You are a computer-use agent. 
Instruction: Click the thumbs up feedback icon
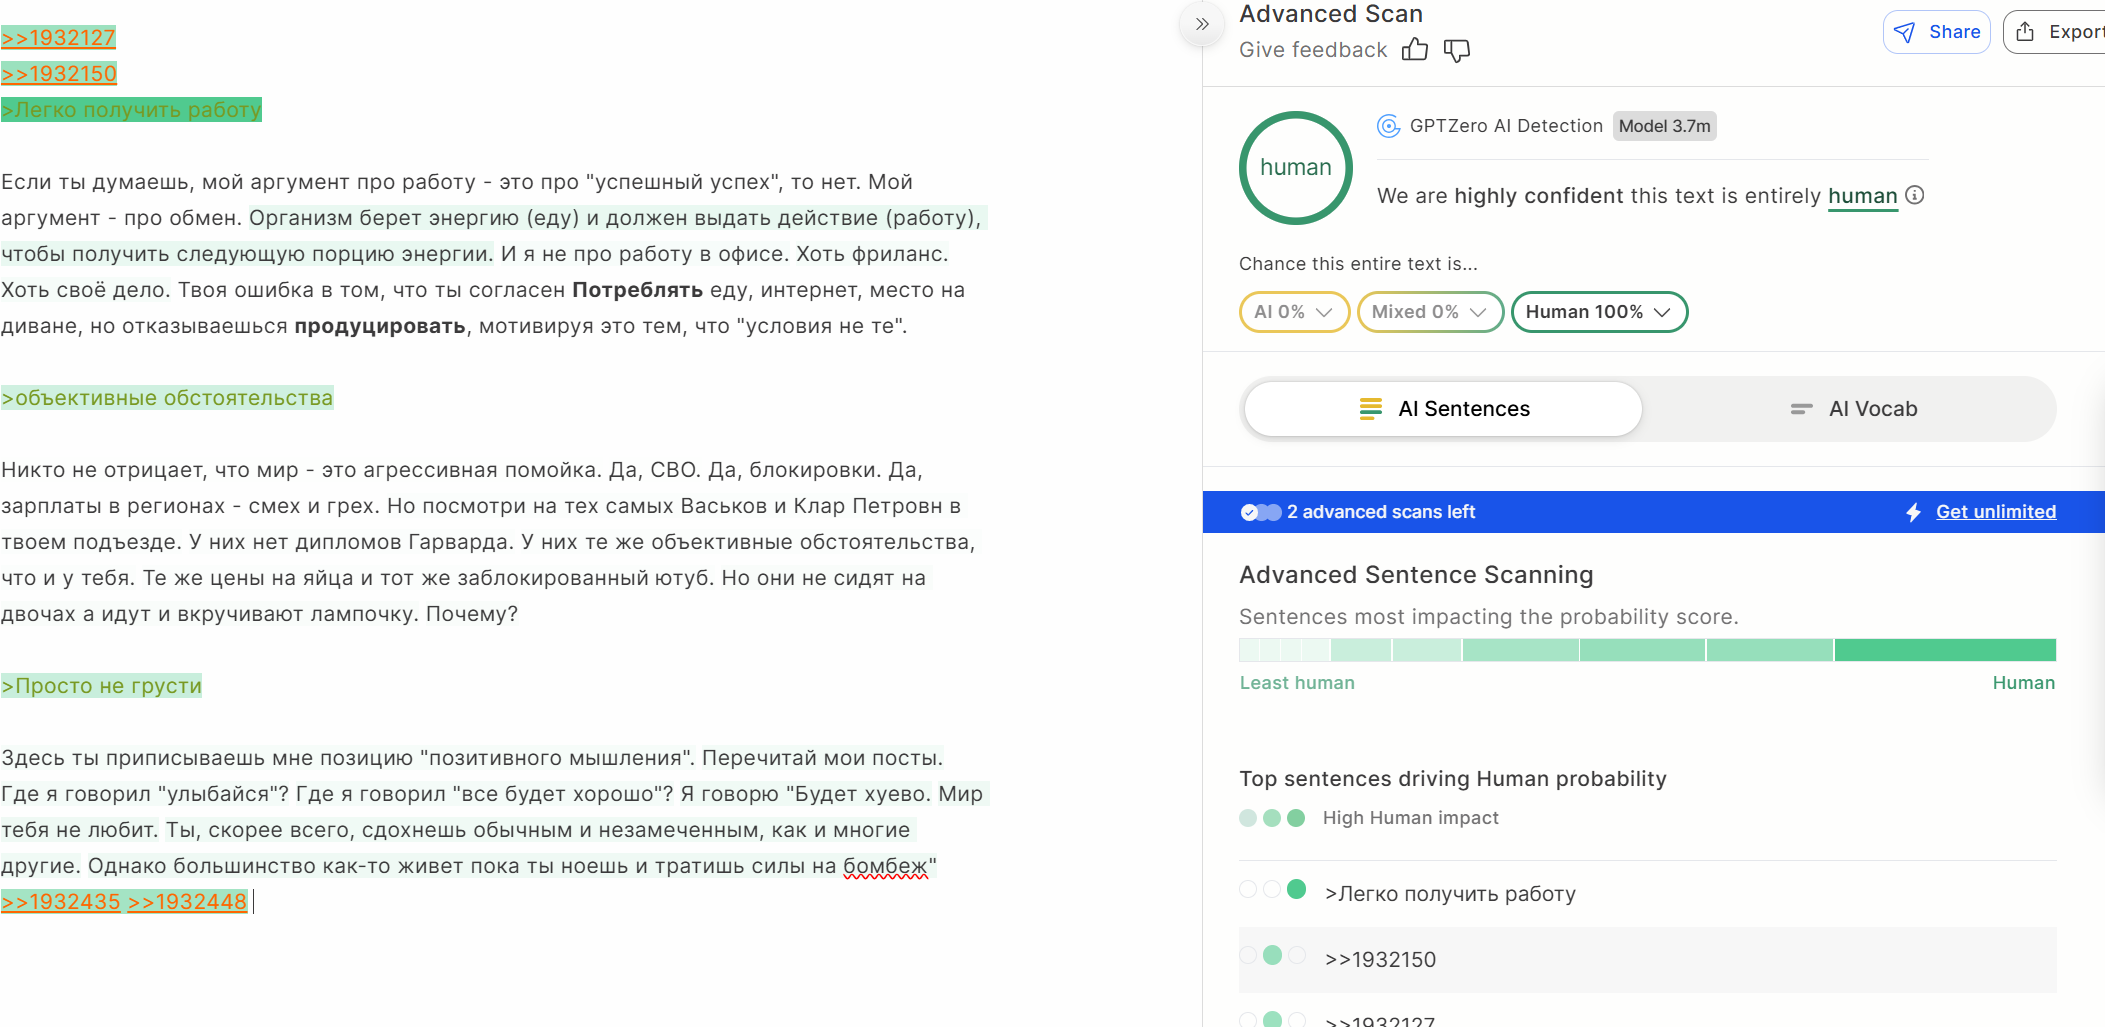coord(1414,50)
